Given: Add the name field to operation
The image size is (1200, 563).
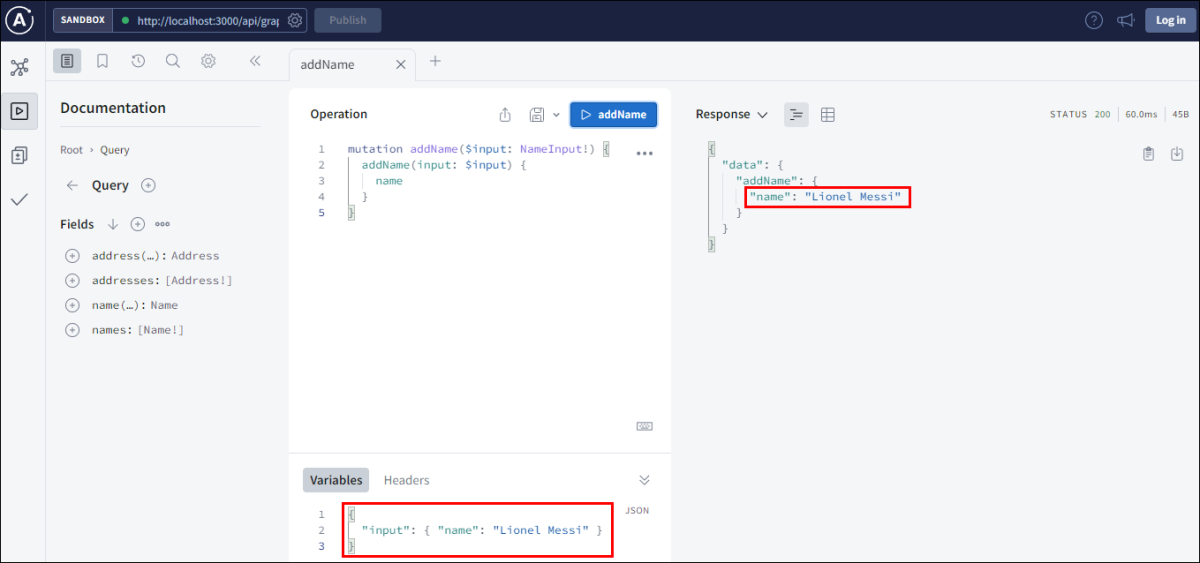Looking at the screenshot, I should (72, 305).
